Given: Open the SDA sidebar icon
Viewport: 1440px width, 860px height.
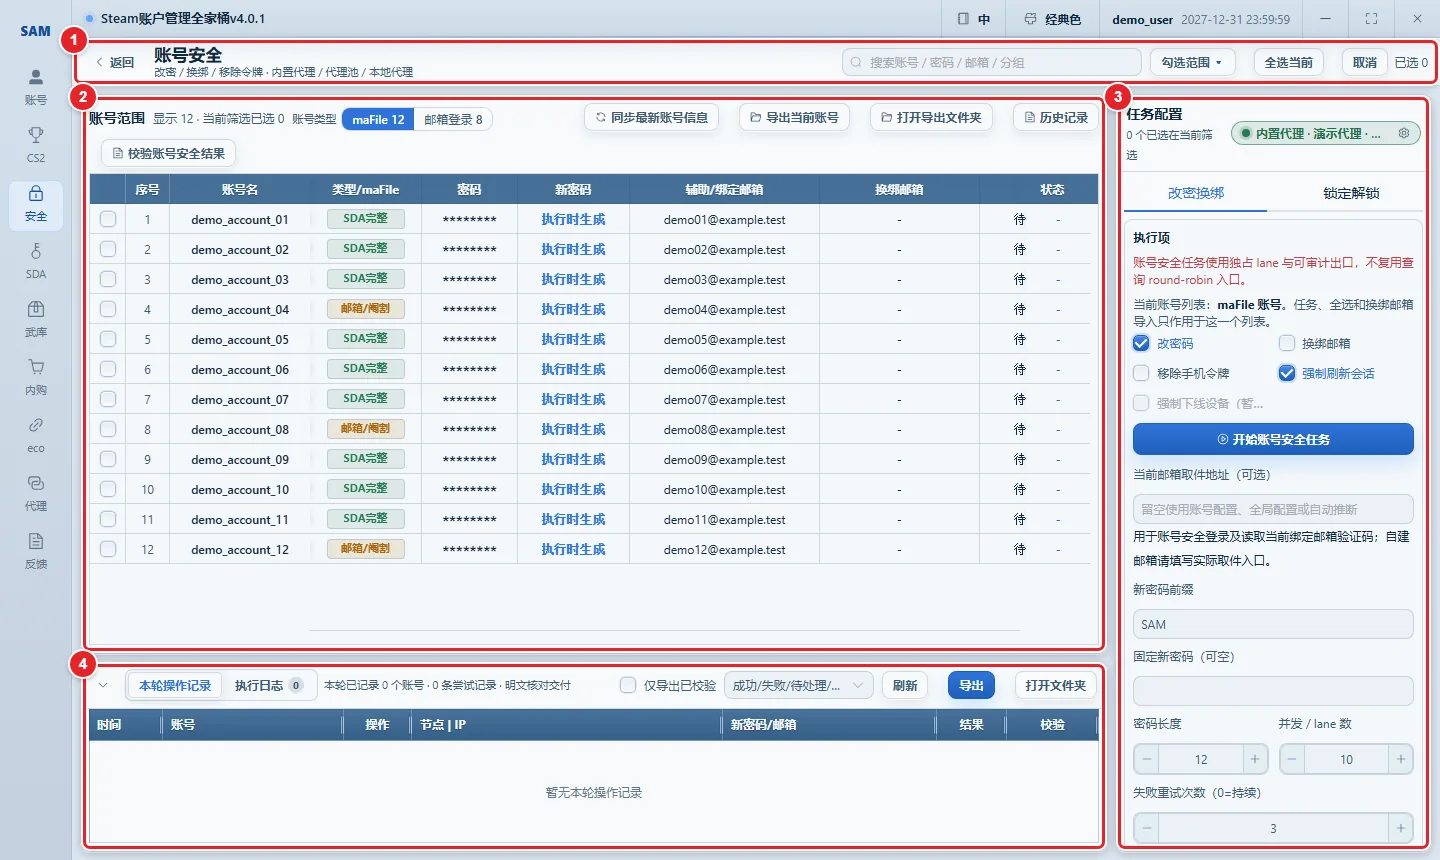Looking at the screenshot, I should [x=36, y=260].
